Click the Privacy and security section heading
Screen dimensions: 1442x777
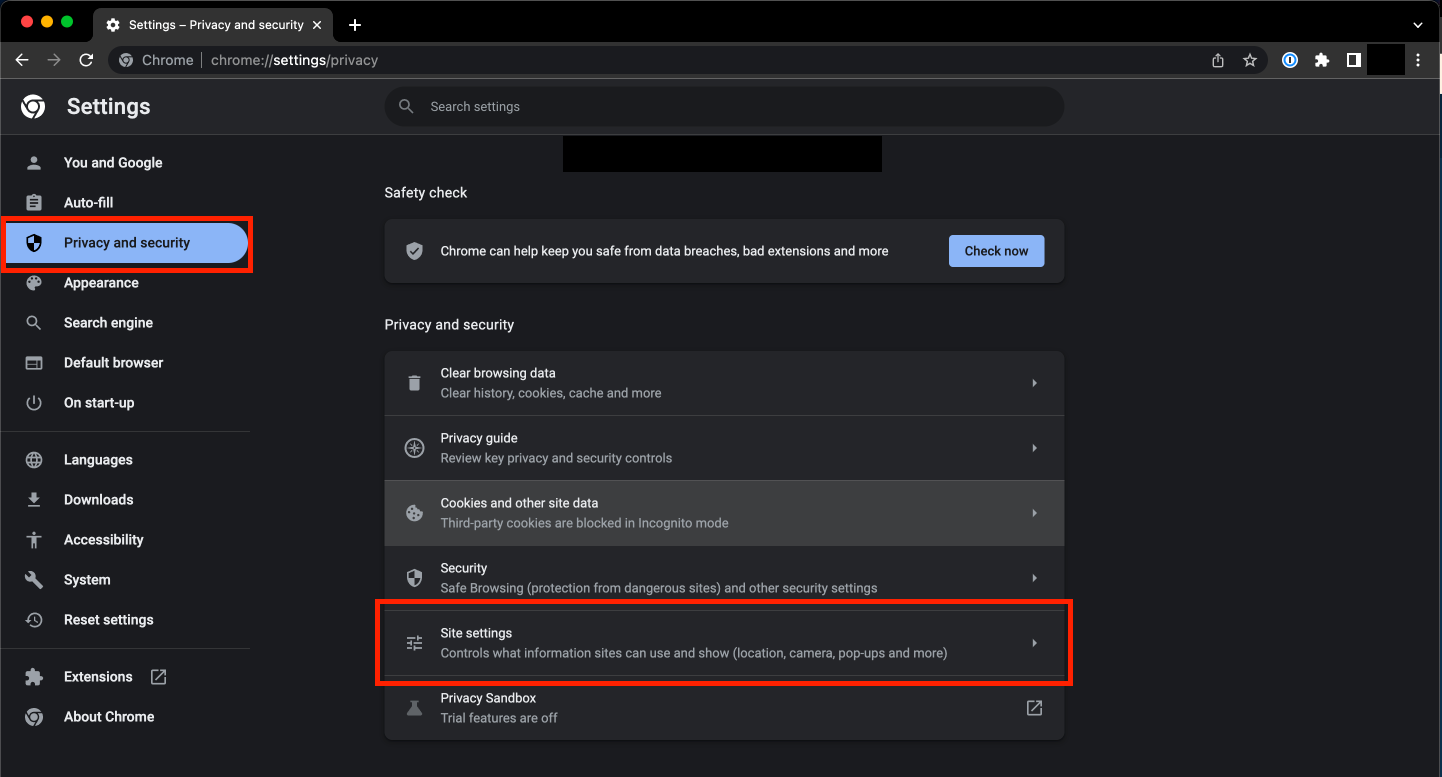click(x=449, y=324)
